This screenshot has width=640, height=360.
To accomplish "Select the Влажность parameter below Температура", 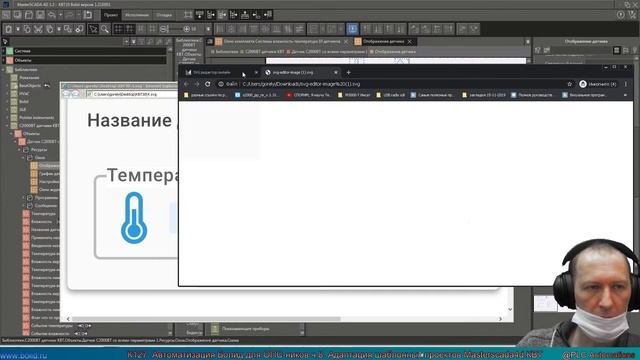I will (41, 222).
